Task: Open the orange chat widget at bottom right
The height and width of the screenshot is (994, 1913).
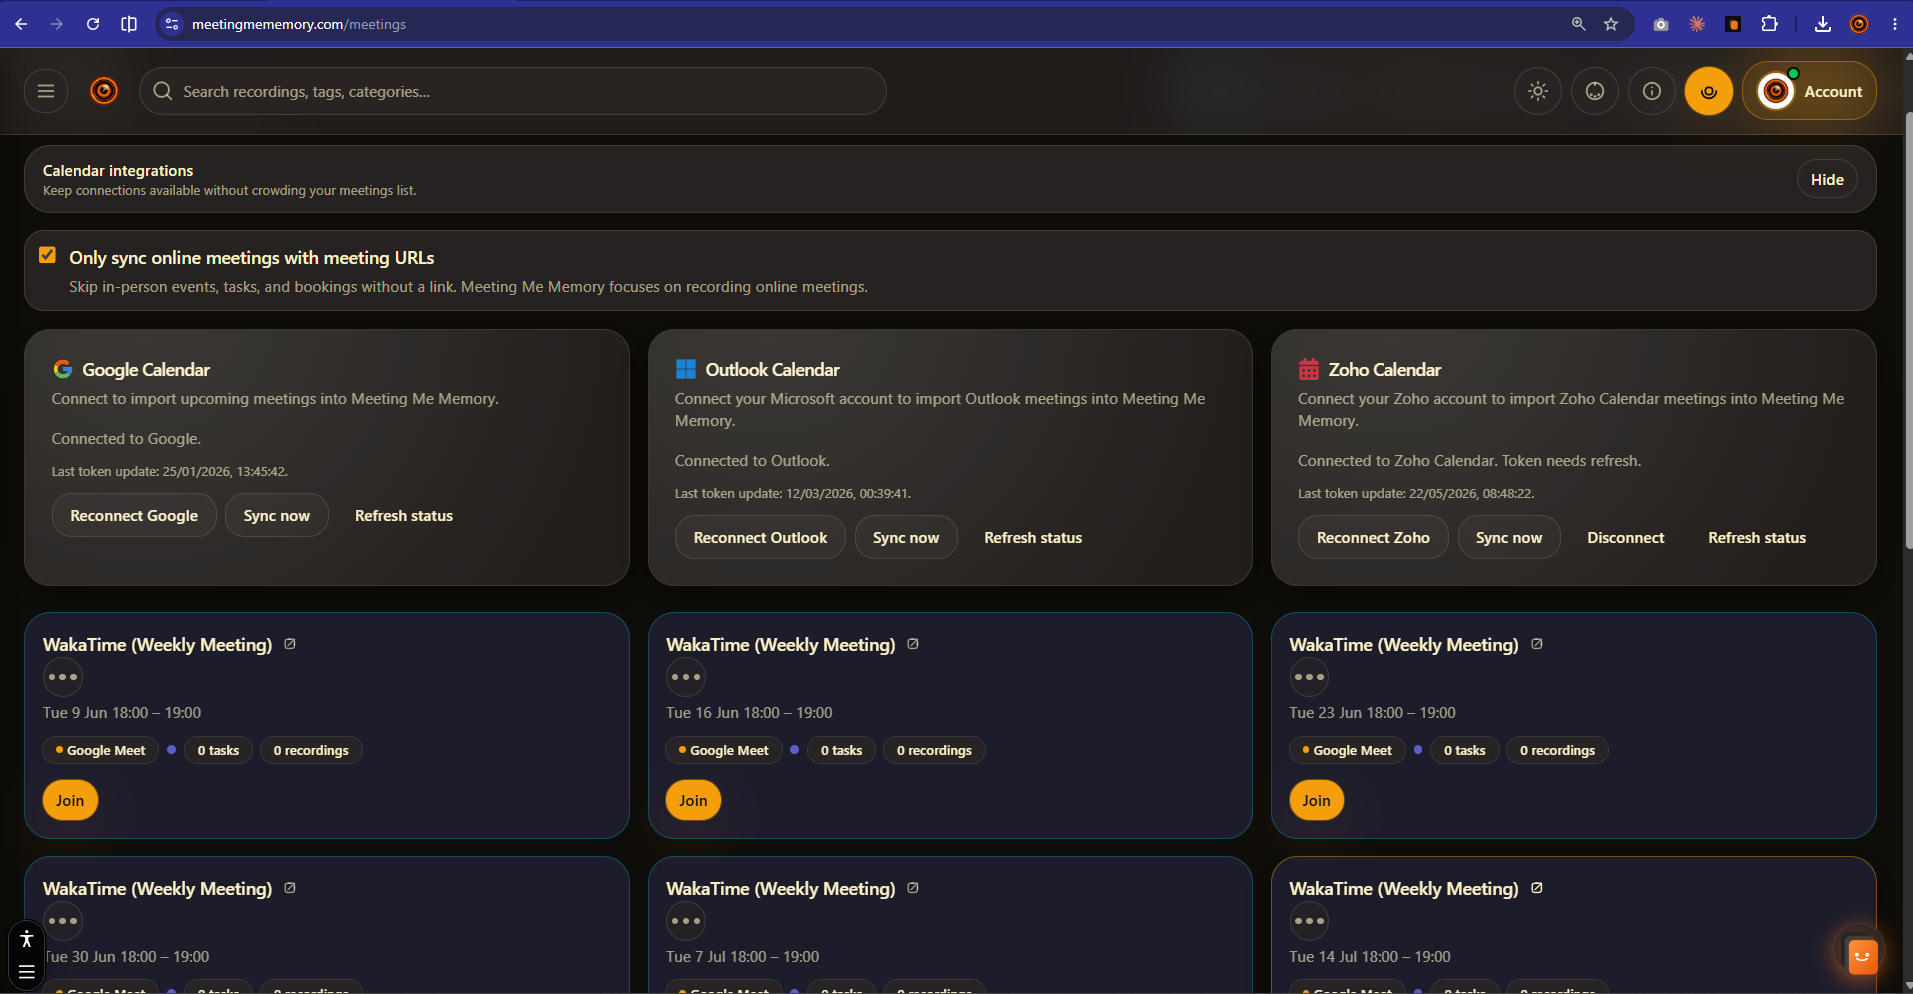Action: coord(1861,955)
